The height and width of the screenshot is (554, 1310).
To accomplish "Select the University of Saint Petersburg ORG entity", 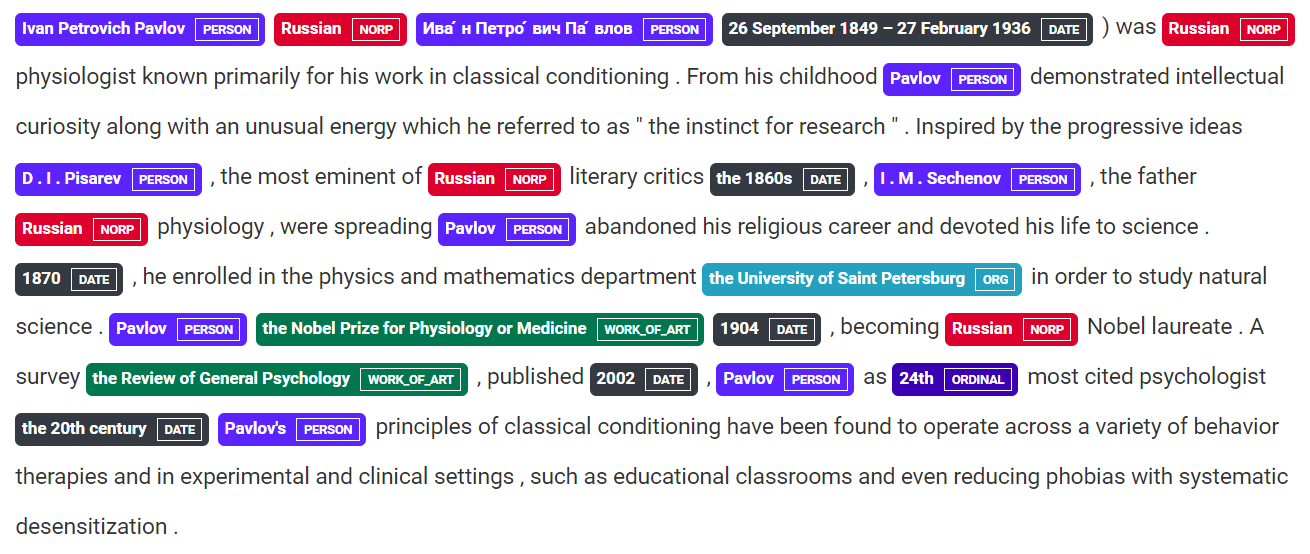I will 861,279.
